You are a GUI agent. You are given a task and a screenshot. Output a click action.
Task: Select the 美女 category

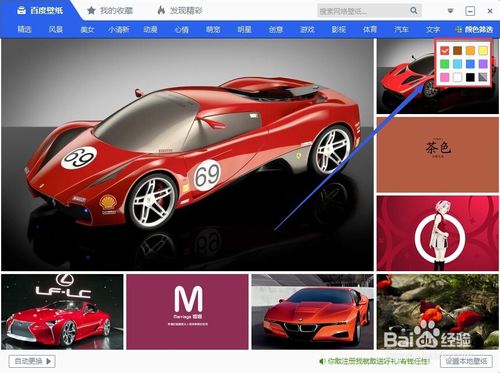coord(87,29)
